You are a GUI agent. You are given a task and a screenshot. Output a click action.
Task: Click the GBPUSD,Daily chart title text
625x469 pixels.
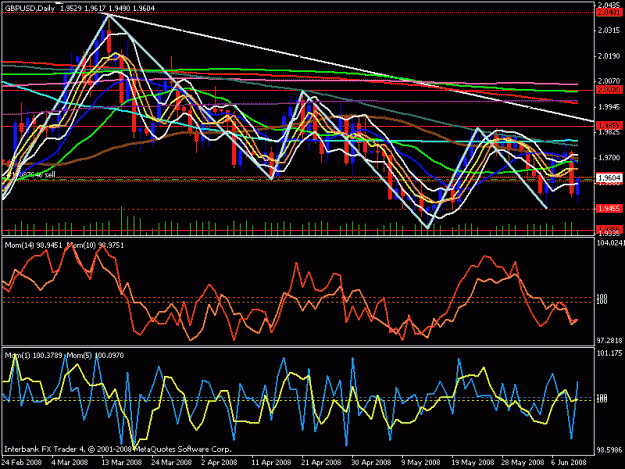pyautogui.click(x=30, y=8)
